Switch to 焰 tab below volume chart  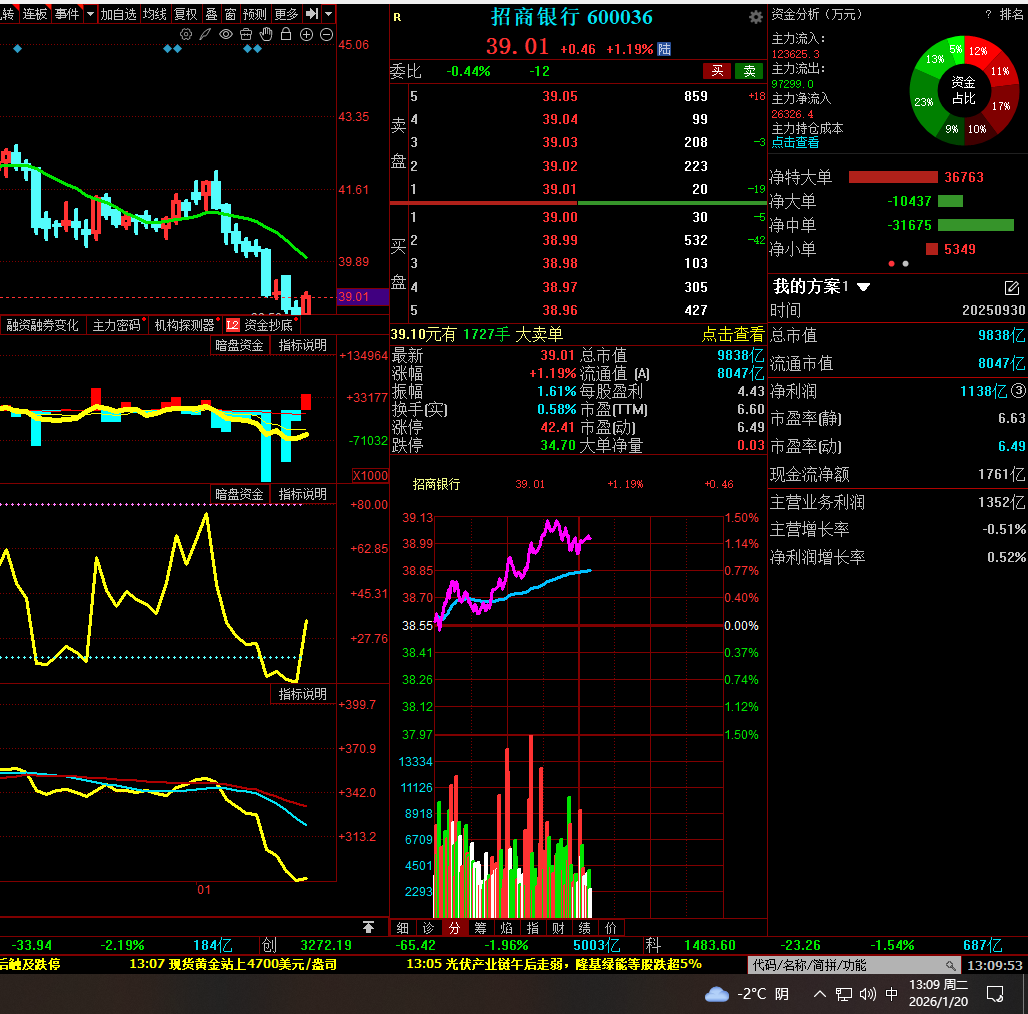506,927
